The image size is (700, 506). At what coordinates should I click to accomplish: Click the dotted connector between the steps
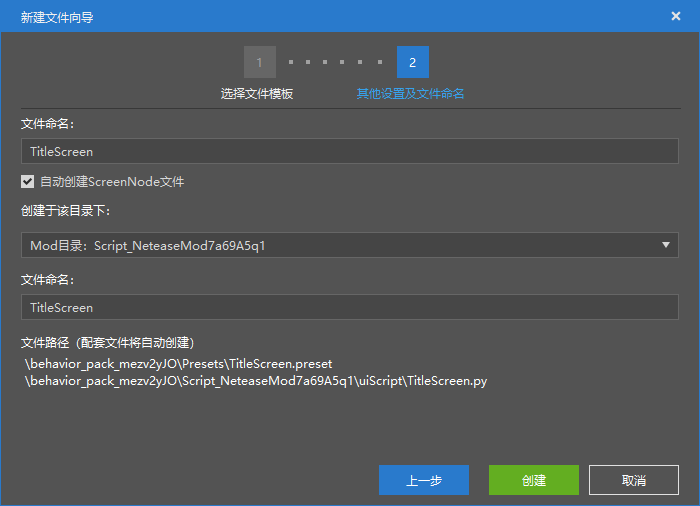pos(336,62)
